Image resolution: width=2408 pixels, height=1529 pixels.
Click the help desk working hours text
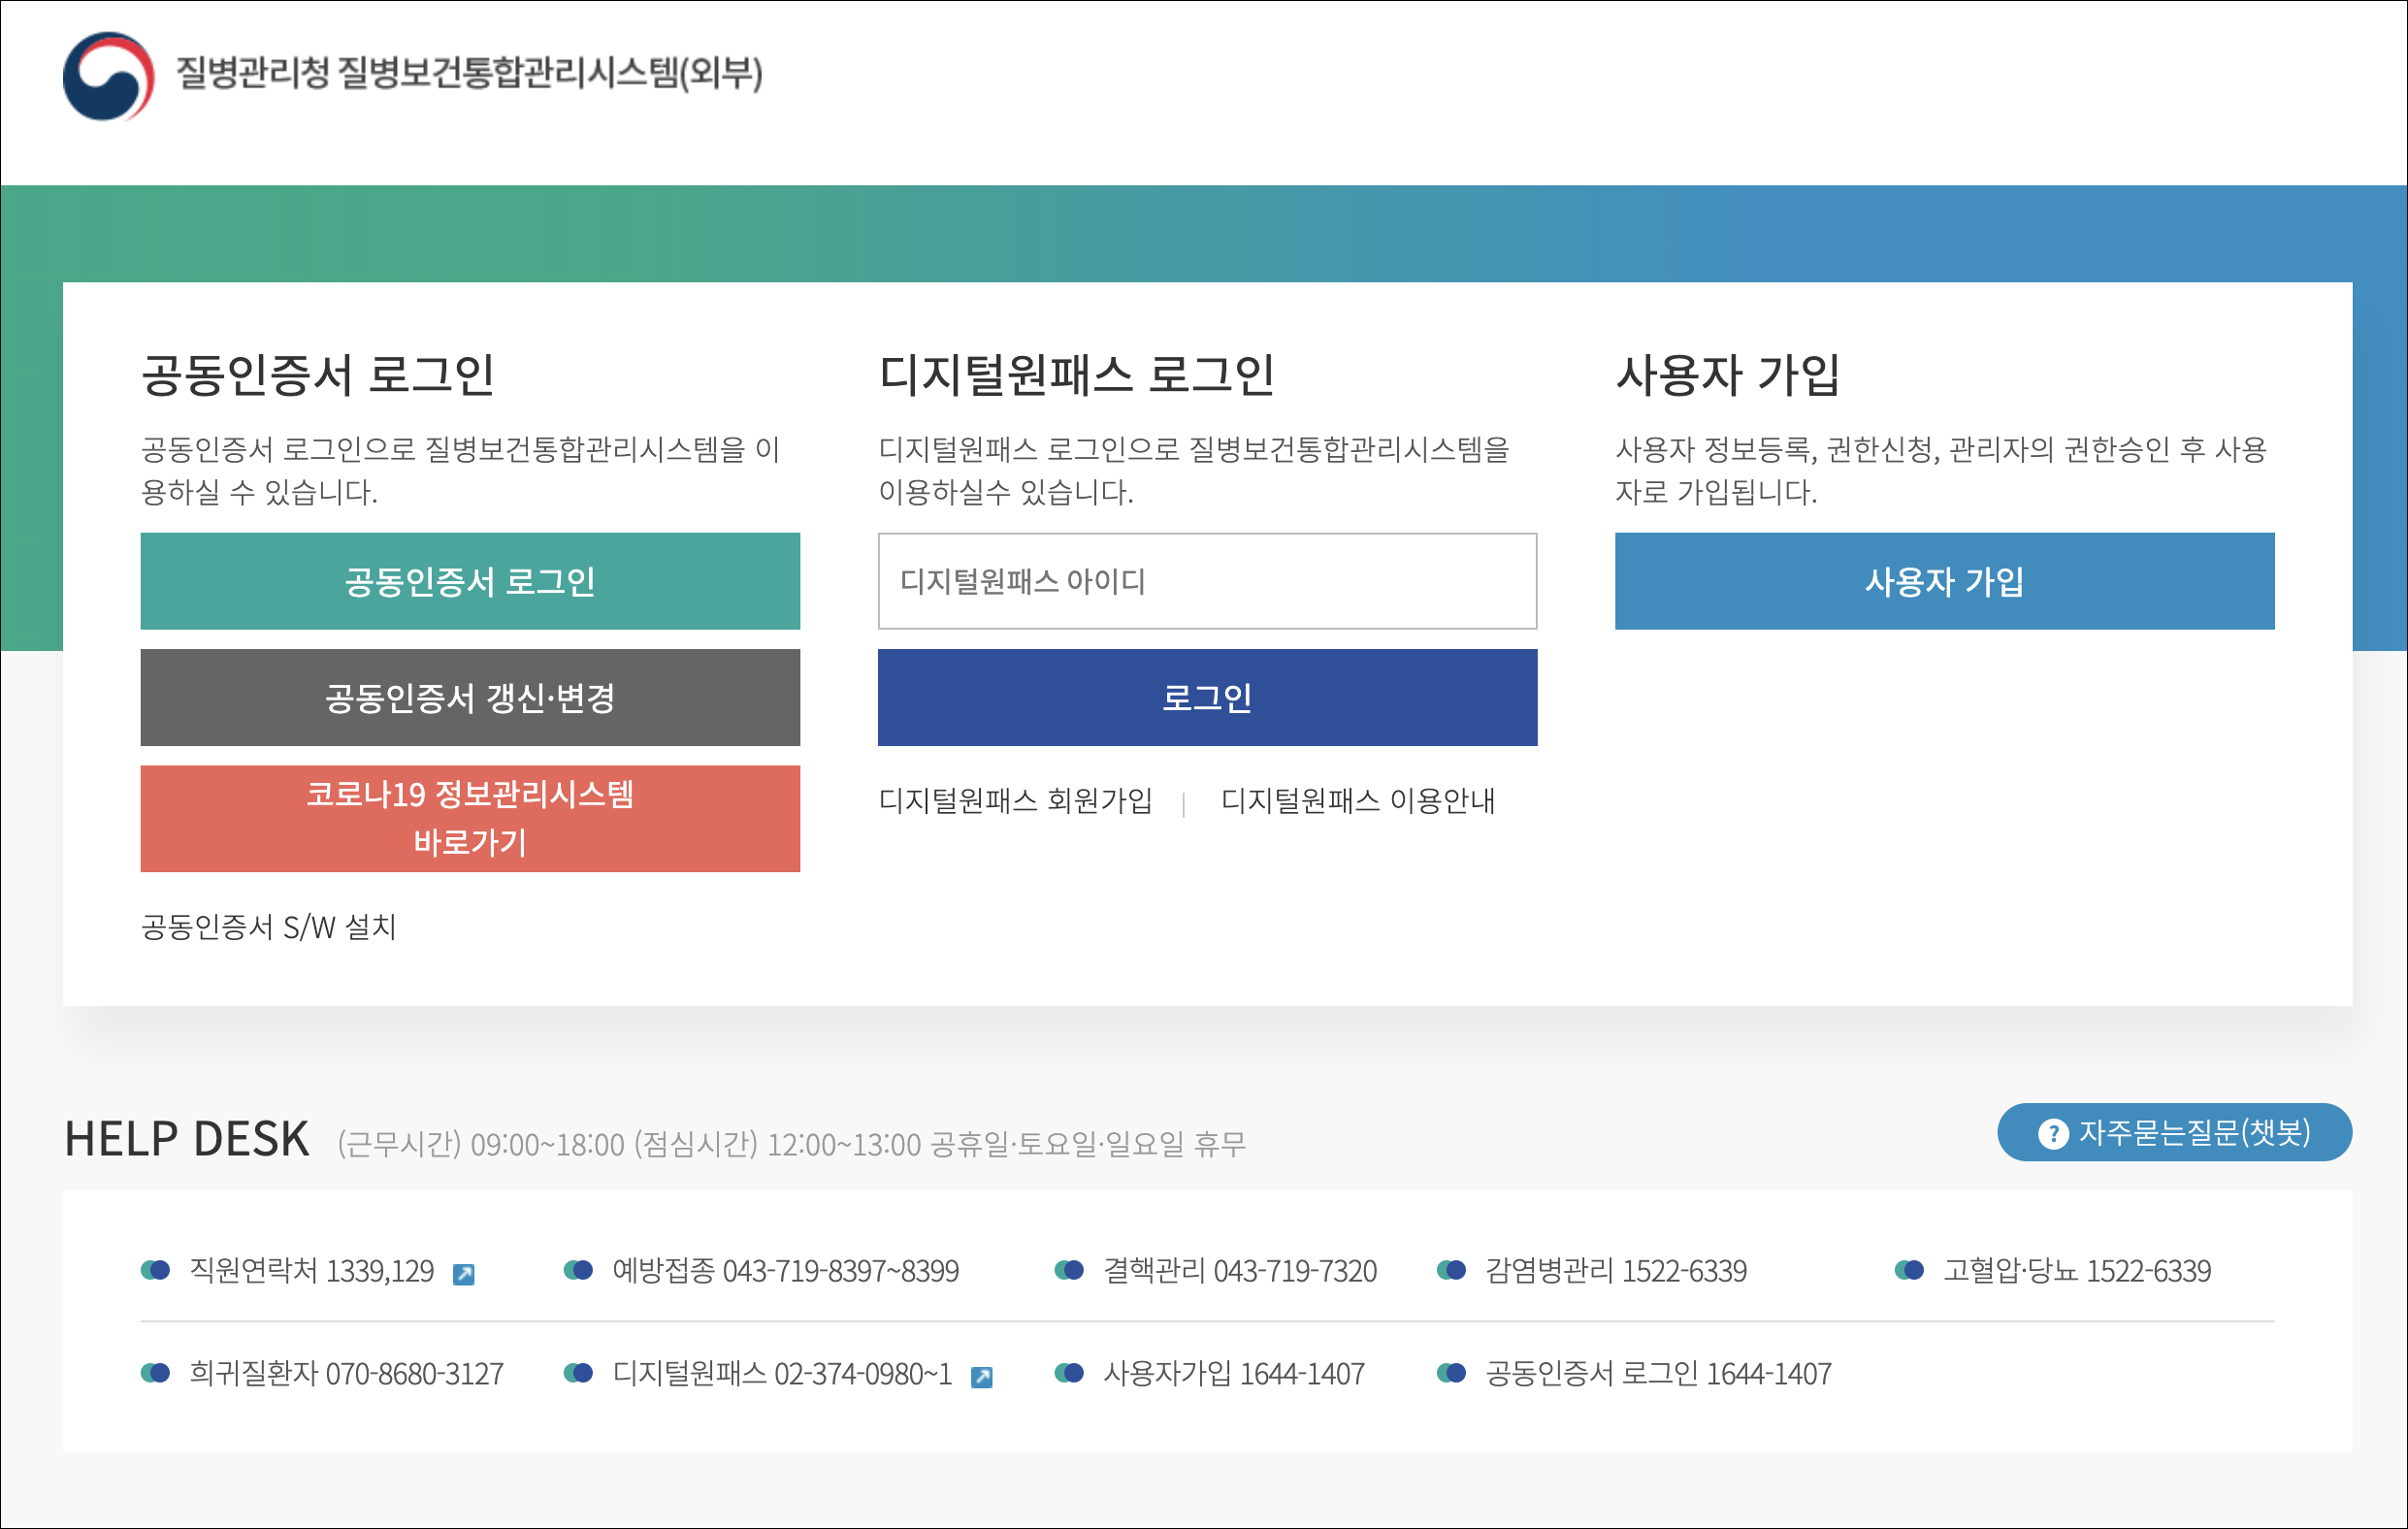791,1144
